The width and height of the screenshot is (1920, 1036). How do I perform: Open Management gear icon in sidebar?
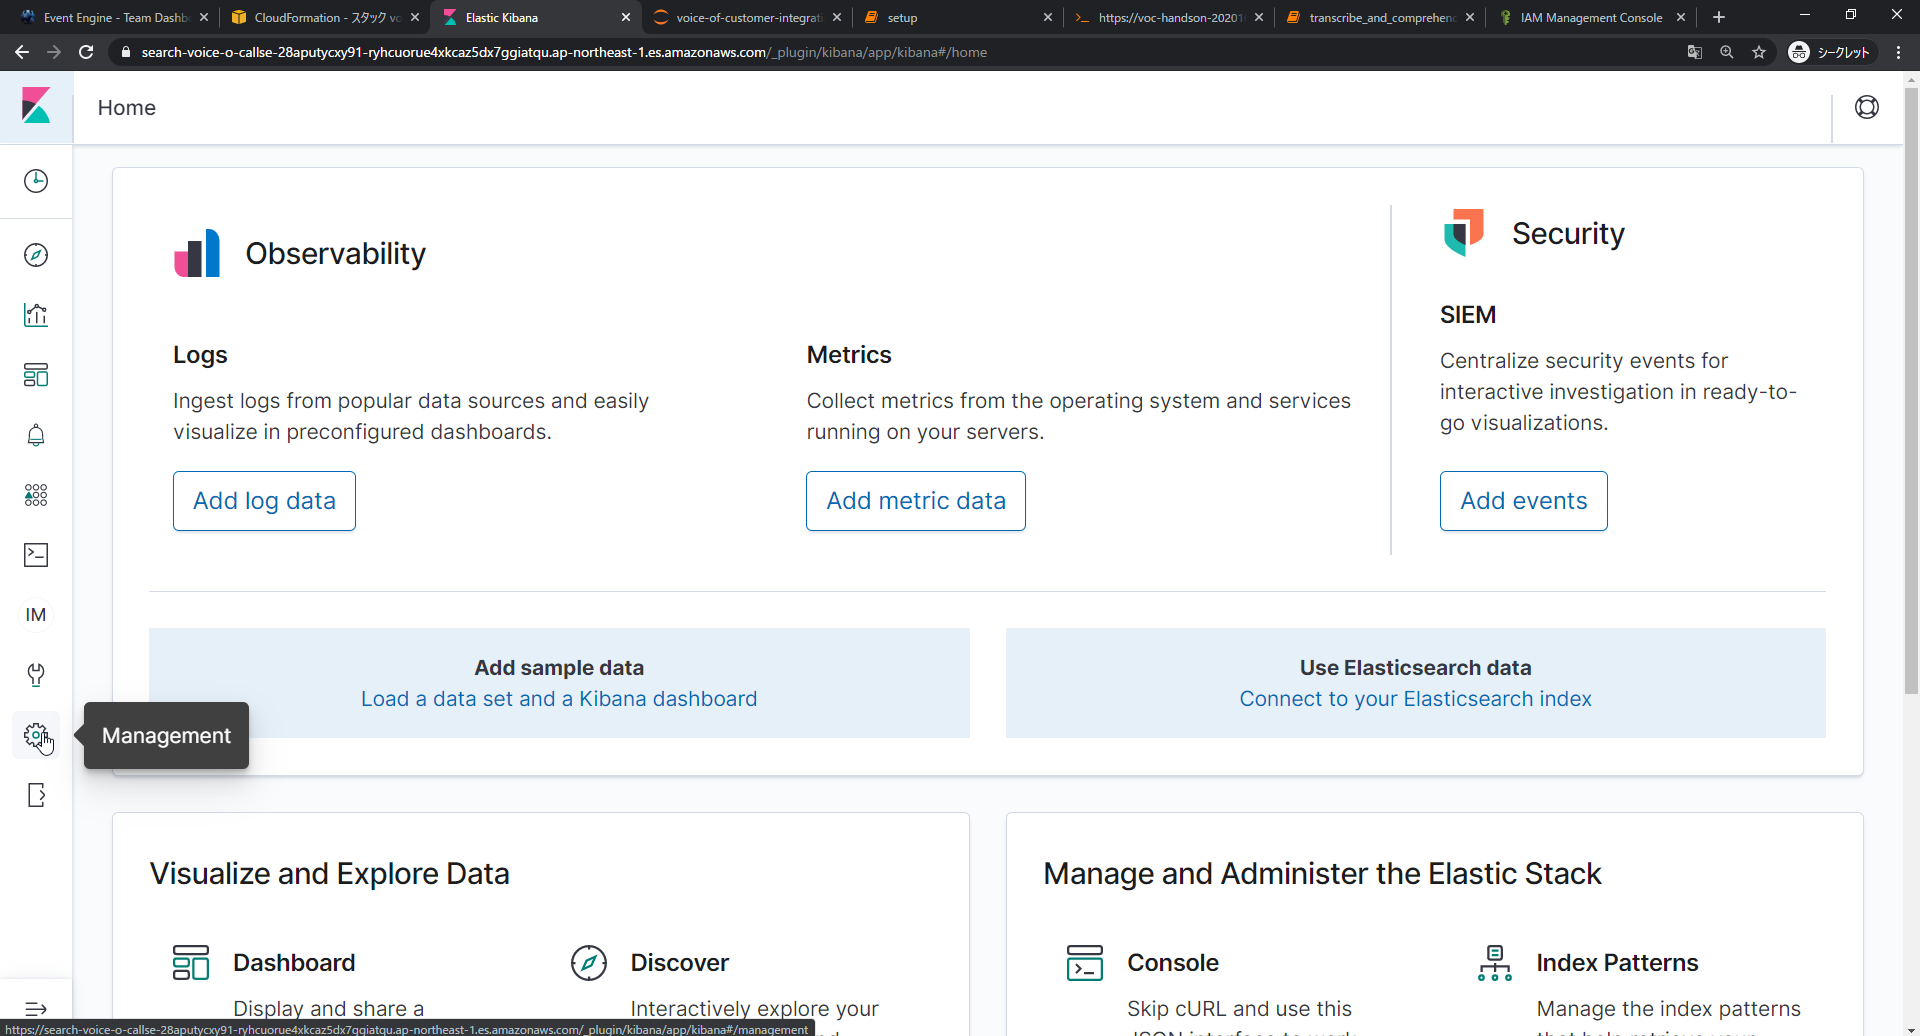pyautogui.click(x=36, y=735)
